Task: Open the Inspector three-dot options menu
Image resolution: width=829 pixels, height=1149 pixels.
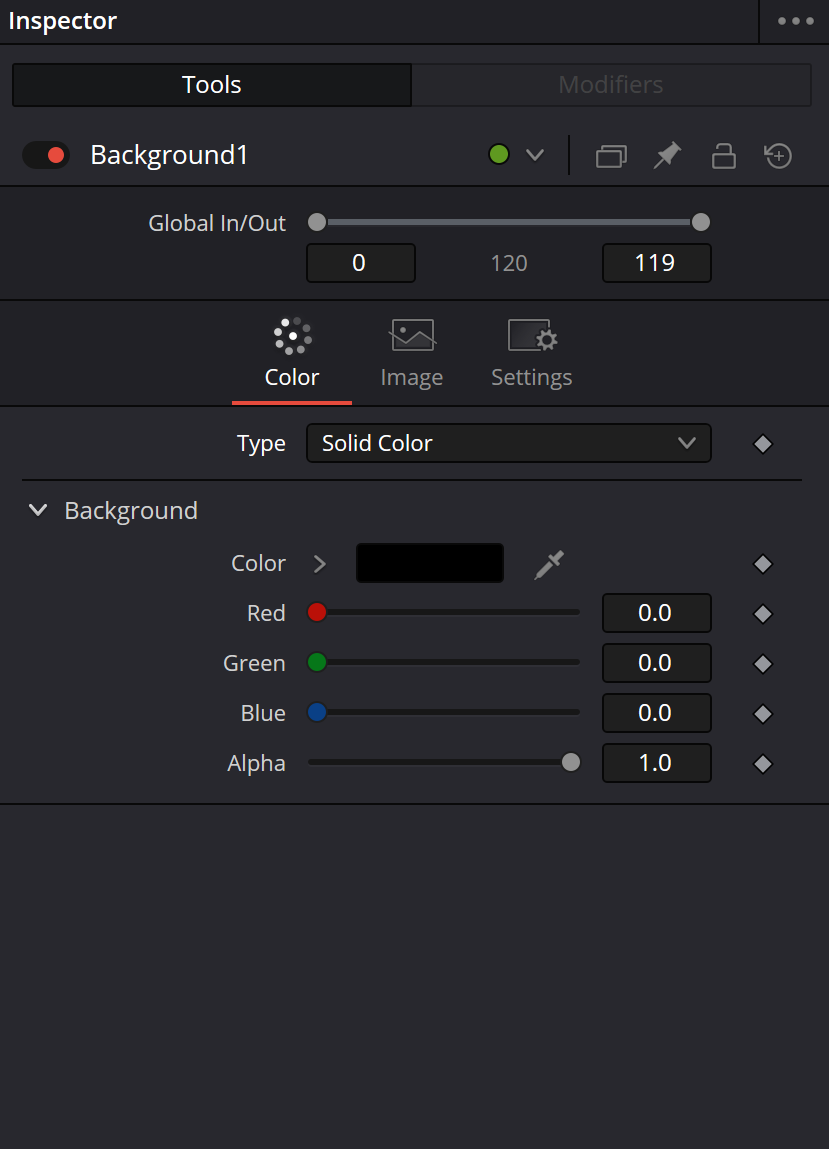Action: click(795, 21)
